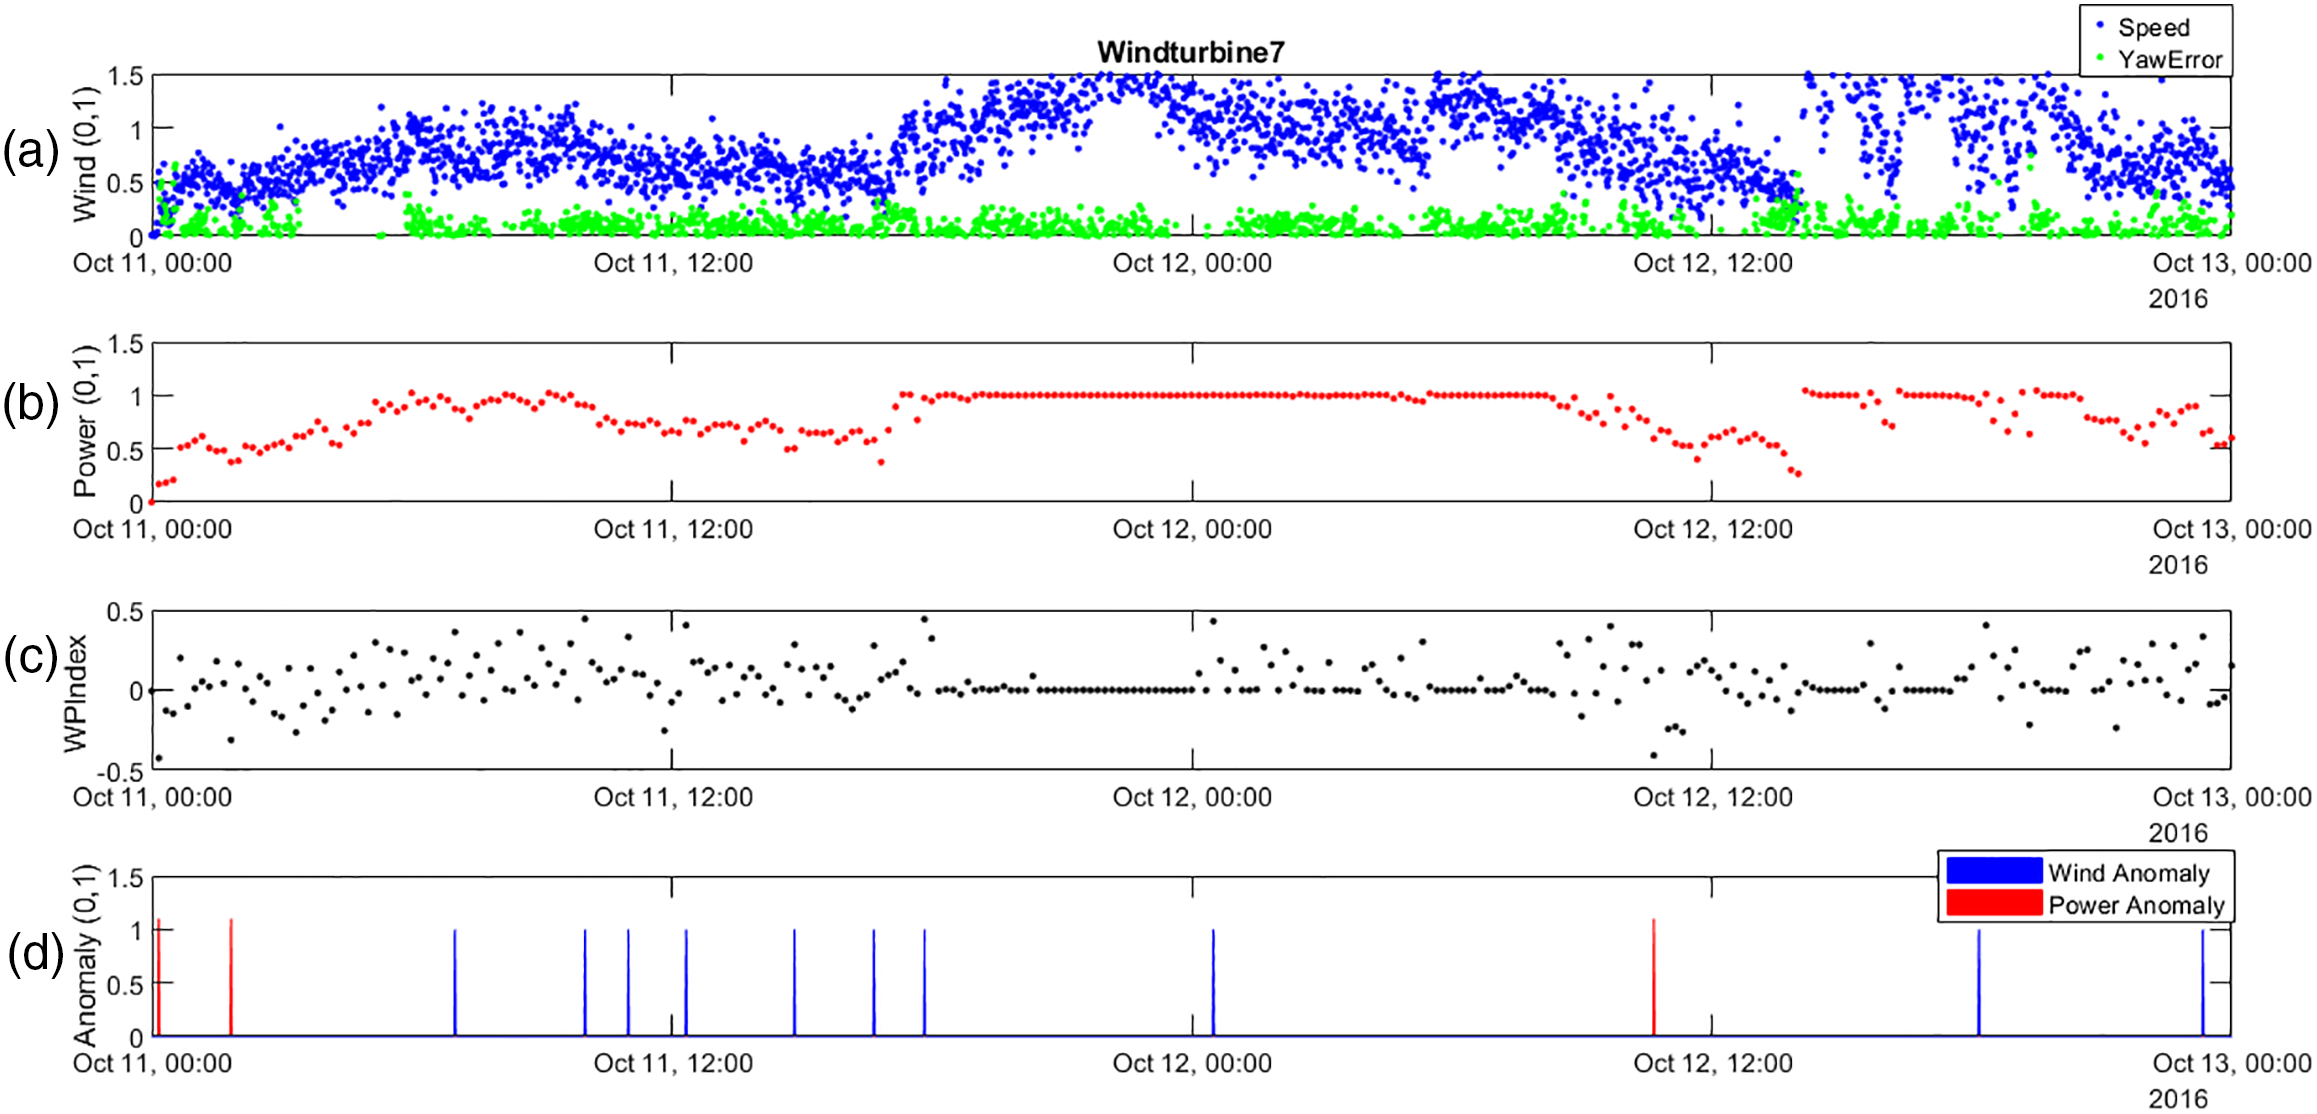
Task: Click the 2016 year label under Power plot
Action: pos(2177,565)
